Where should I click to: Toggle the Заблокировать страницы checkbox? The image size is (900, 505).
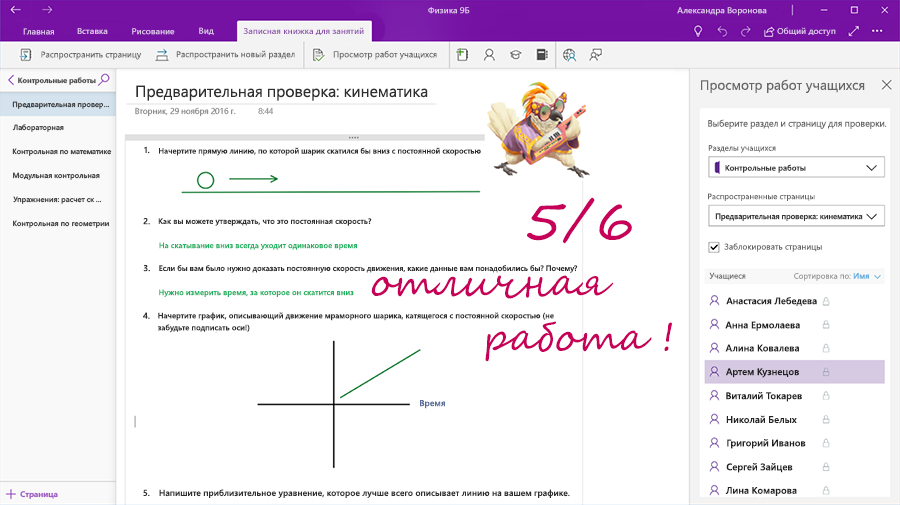714,246
